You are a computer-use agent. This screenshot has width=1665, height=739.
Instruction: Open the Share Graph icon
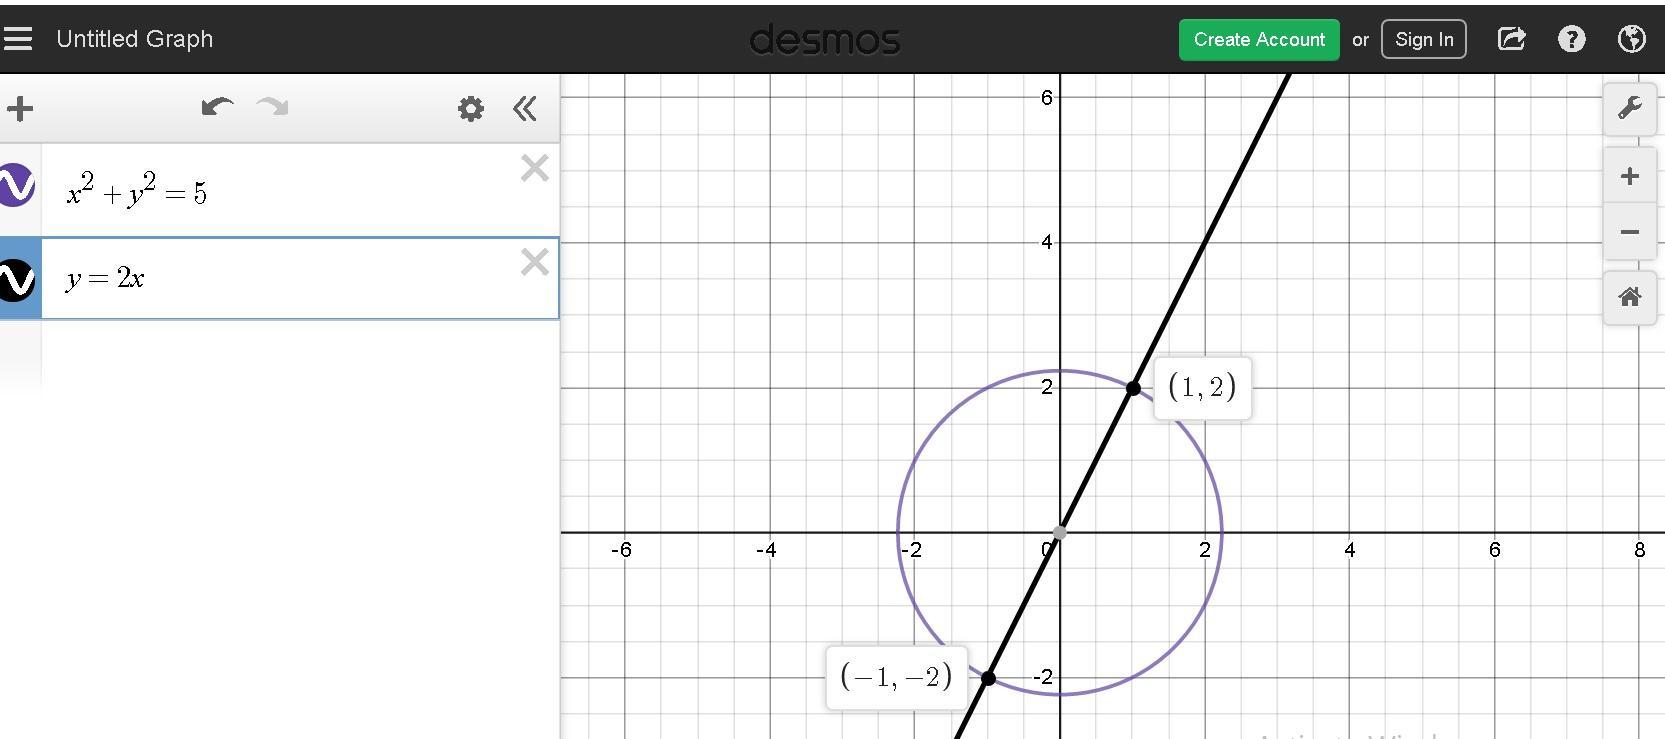(1511, 39)
